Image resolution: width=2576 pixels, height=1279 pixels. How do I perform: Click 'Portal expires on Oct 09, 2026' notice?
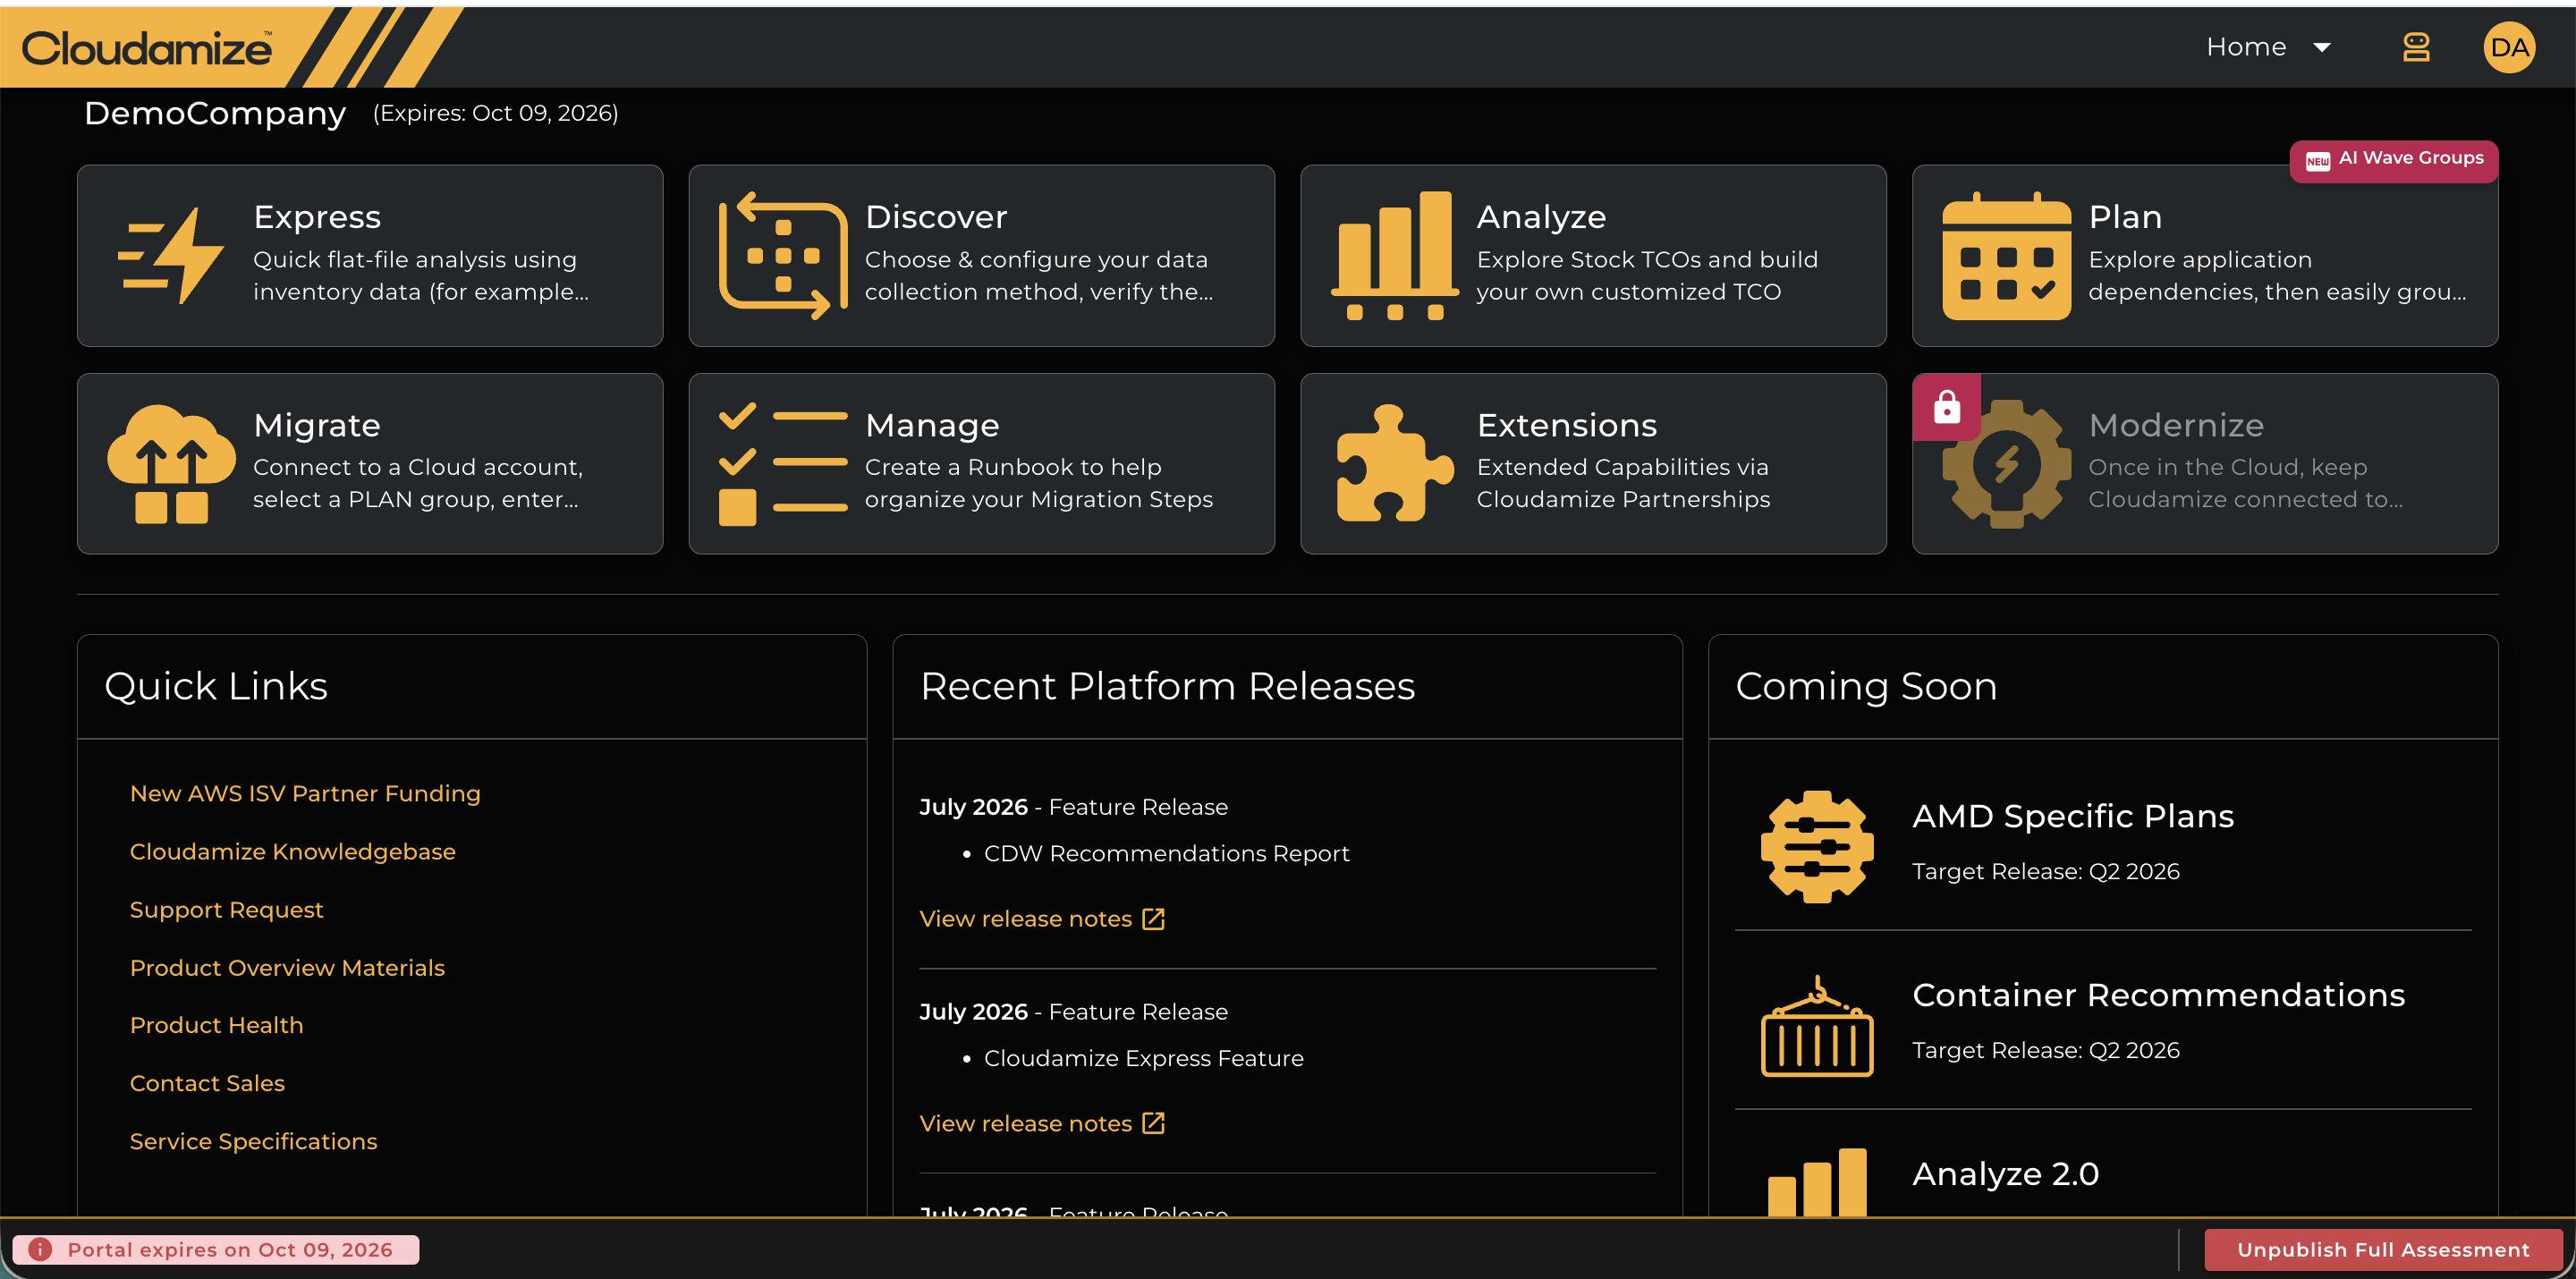(x=216, y=1249)
